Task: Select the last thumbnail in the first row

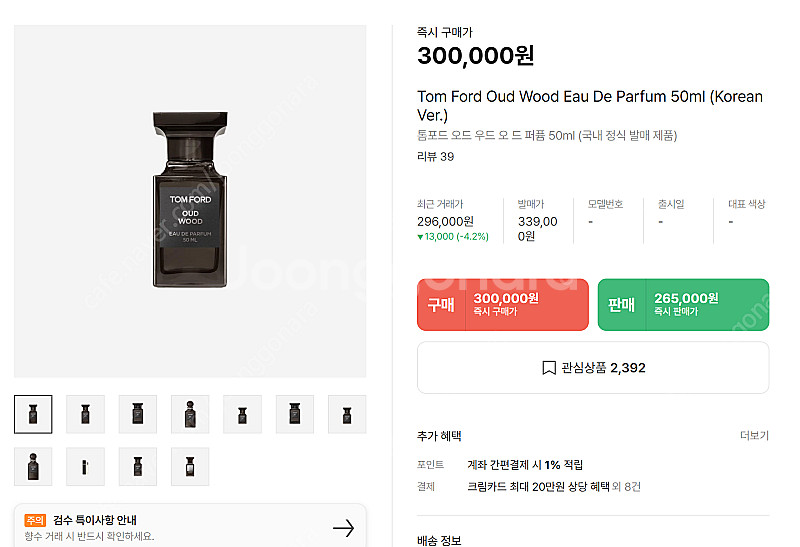Action: point(347,414)
